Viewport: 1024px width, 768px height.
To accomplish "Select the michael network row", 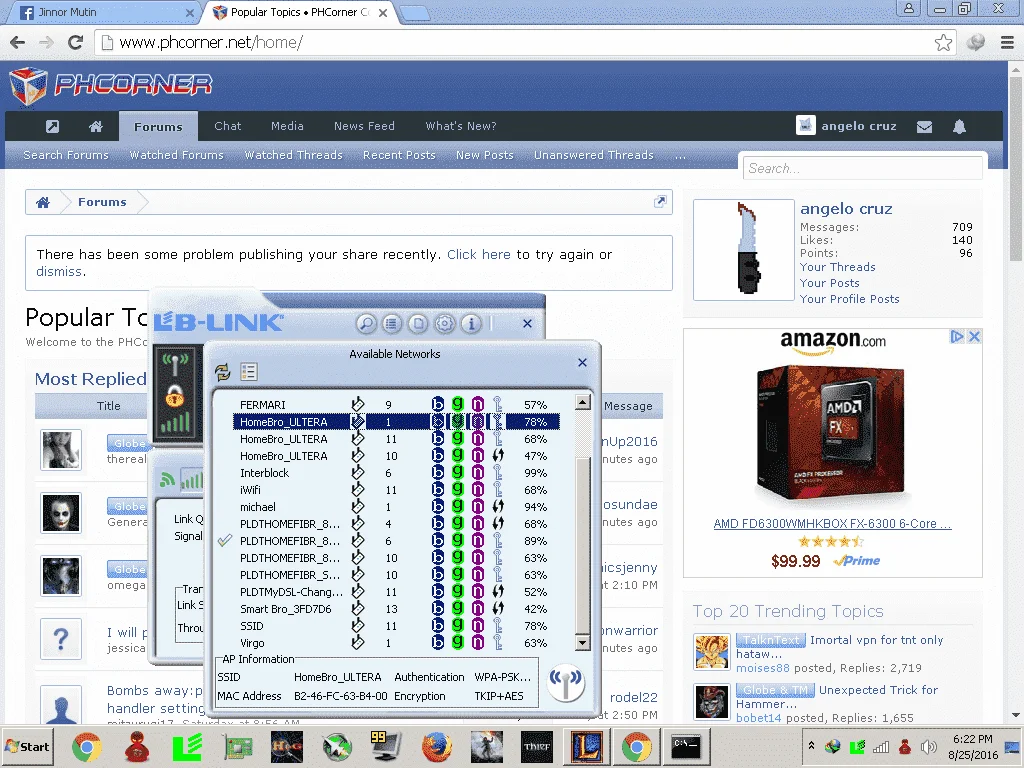I will [396, 507].
